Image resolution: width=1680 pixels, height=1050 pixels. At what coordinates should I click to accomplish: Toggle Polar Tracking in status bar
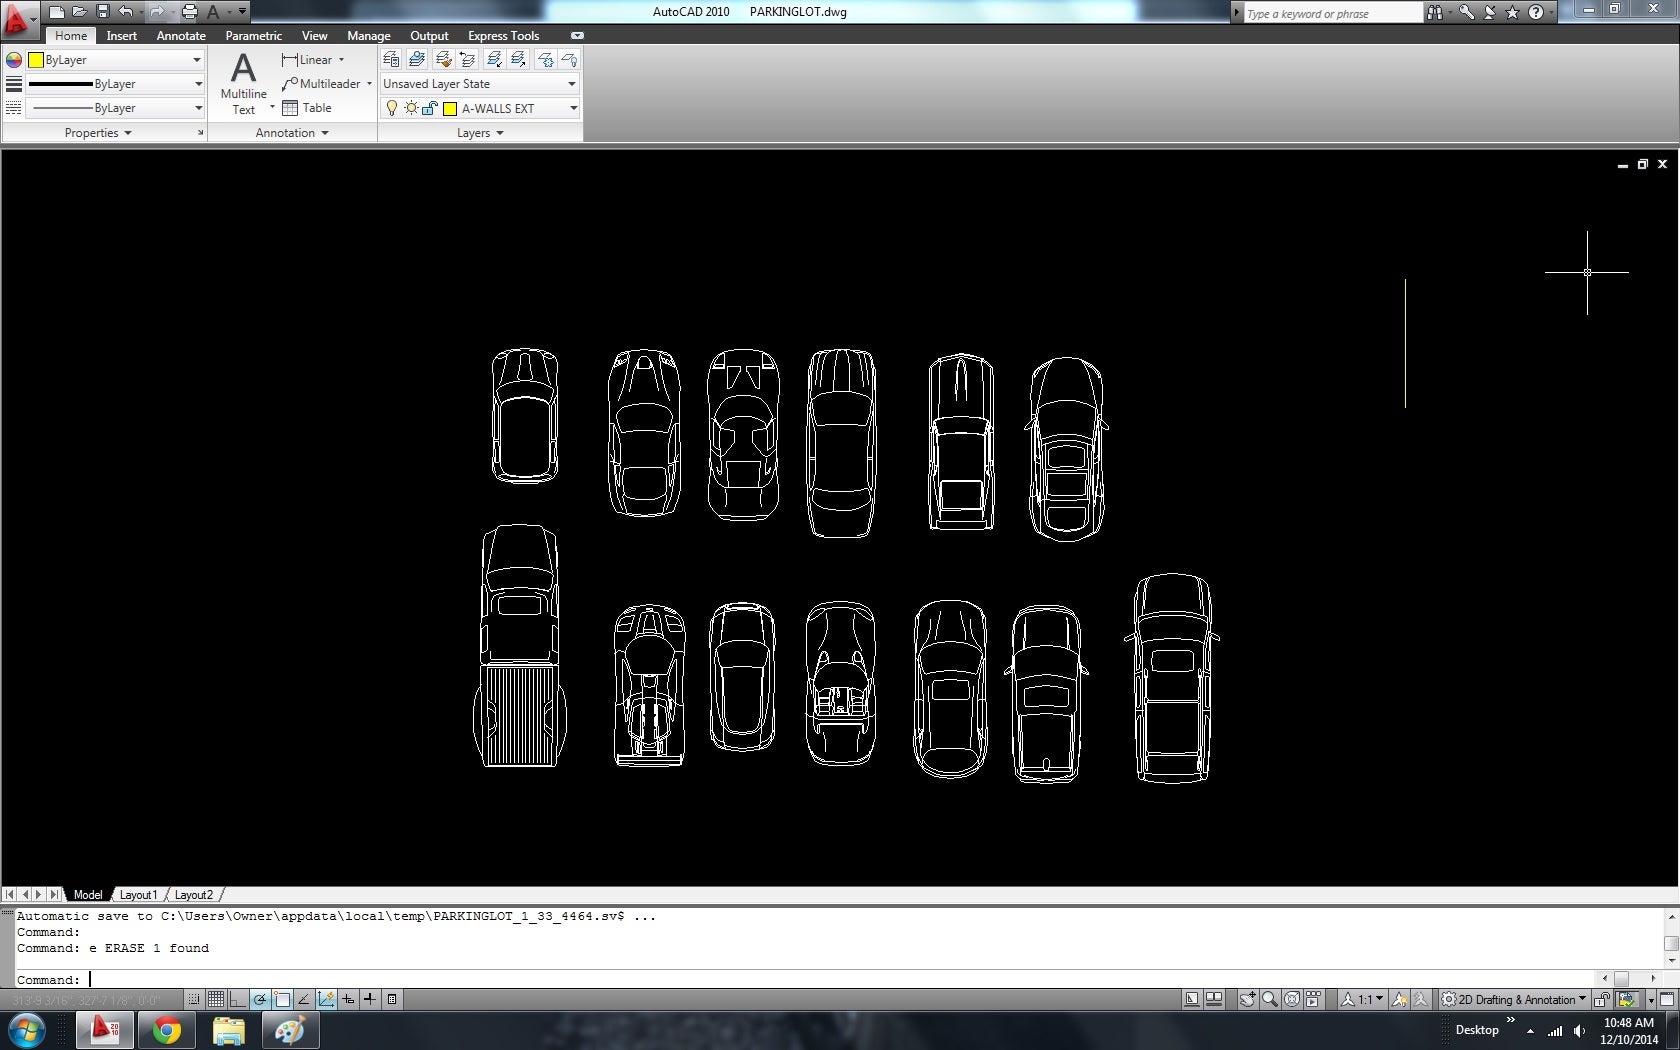260,999
